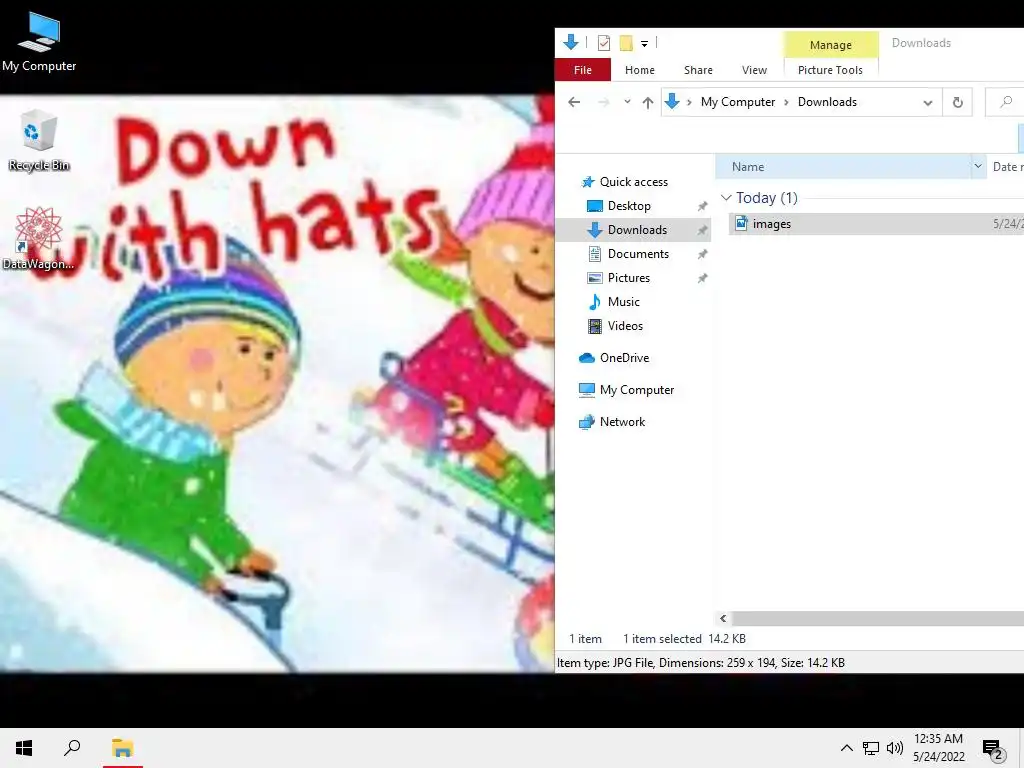Open the recent locations dropdown

click(627, 102)
